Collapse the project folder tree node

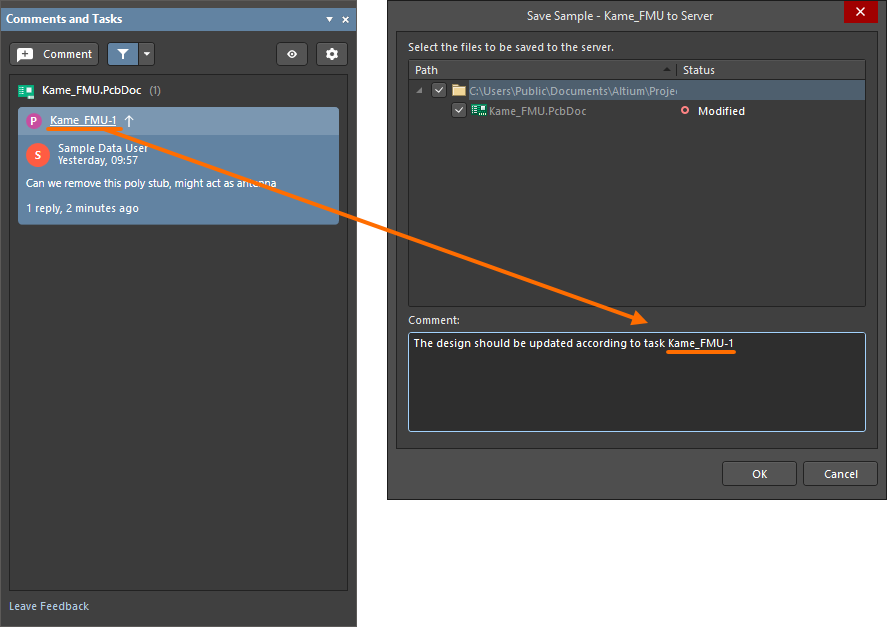(420, 91)
